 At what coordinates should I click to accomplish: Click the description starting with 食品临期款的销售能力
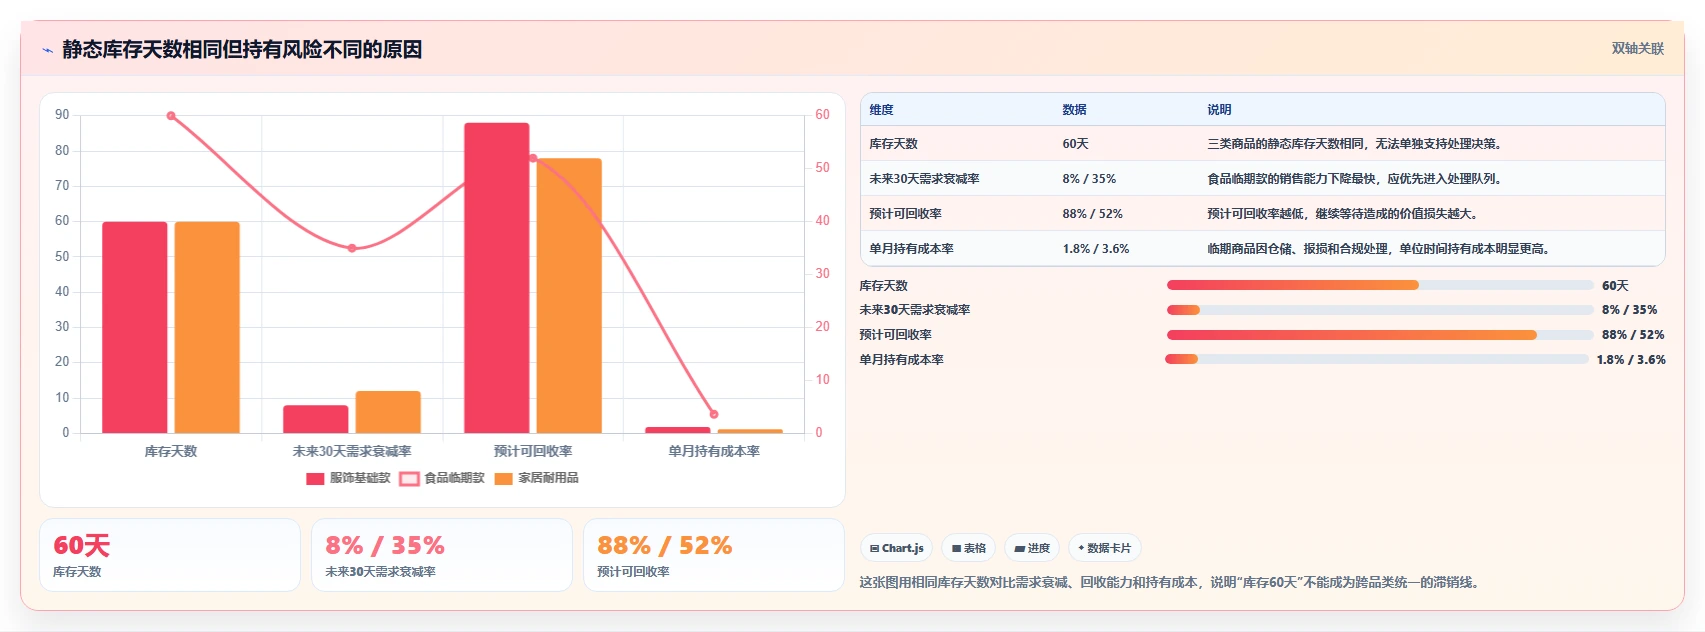tap(1354, 179)
